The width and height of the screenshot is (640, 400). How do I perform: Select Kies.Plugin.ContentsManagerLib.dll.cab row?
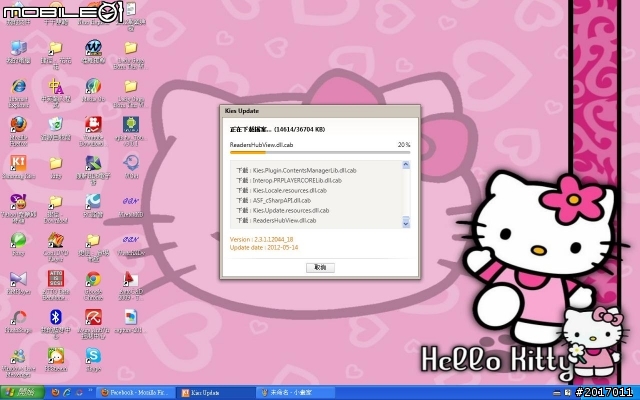tap(296, 171)
